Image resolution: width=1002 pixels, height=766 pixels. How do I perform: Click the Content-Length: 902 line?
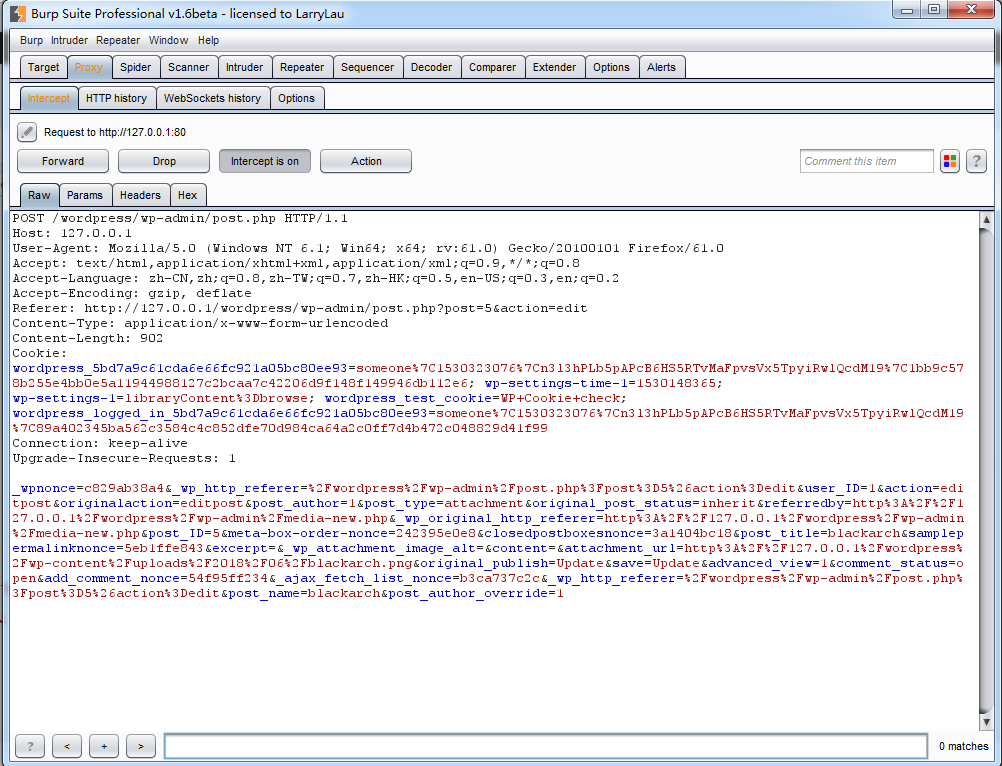[x=88, y=339]
